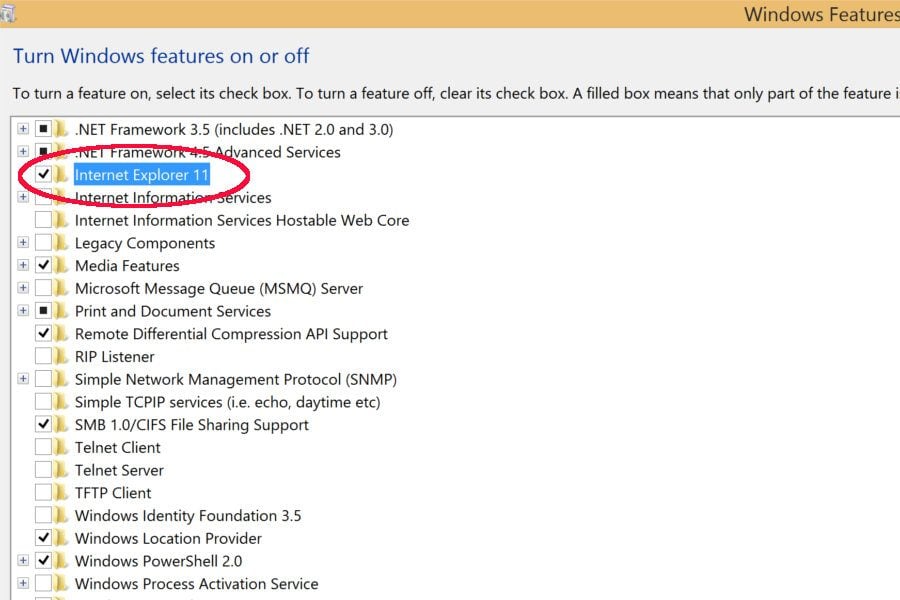Uncheck the Internet Explorer 11 checkbox

click(44, 174)
